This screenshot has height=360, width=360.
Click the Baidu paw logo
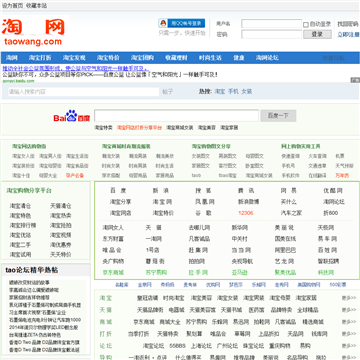click(72, 116)
